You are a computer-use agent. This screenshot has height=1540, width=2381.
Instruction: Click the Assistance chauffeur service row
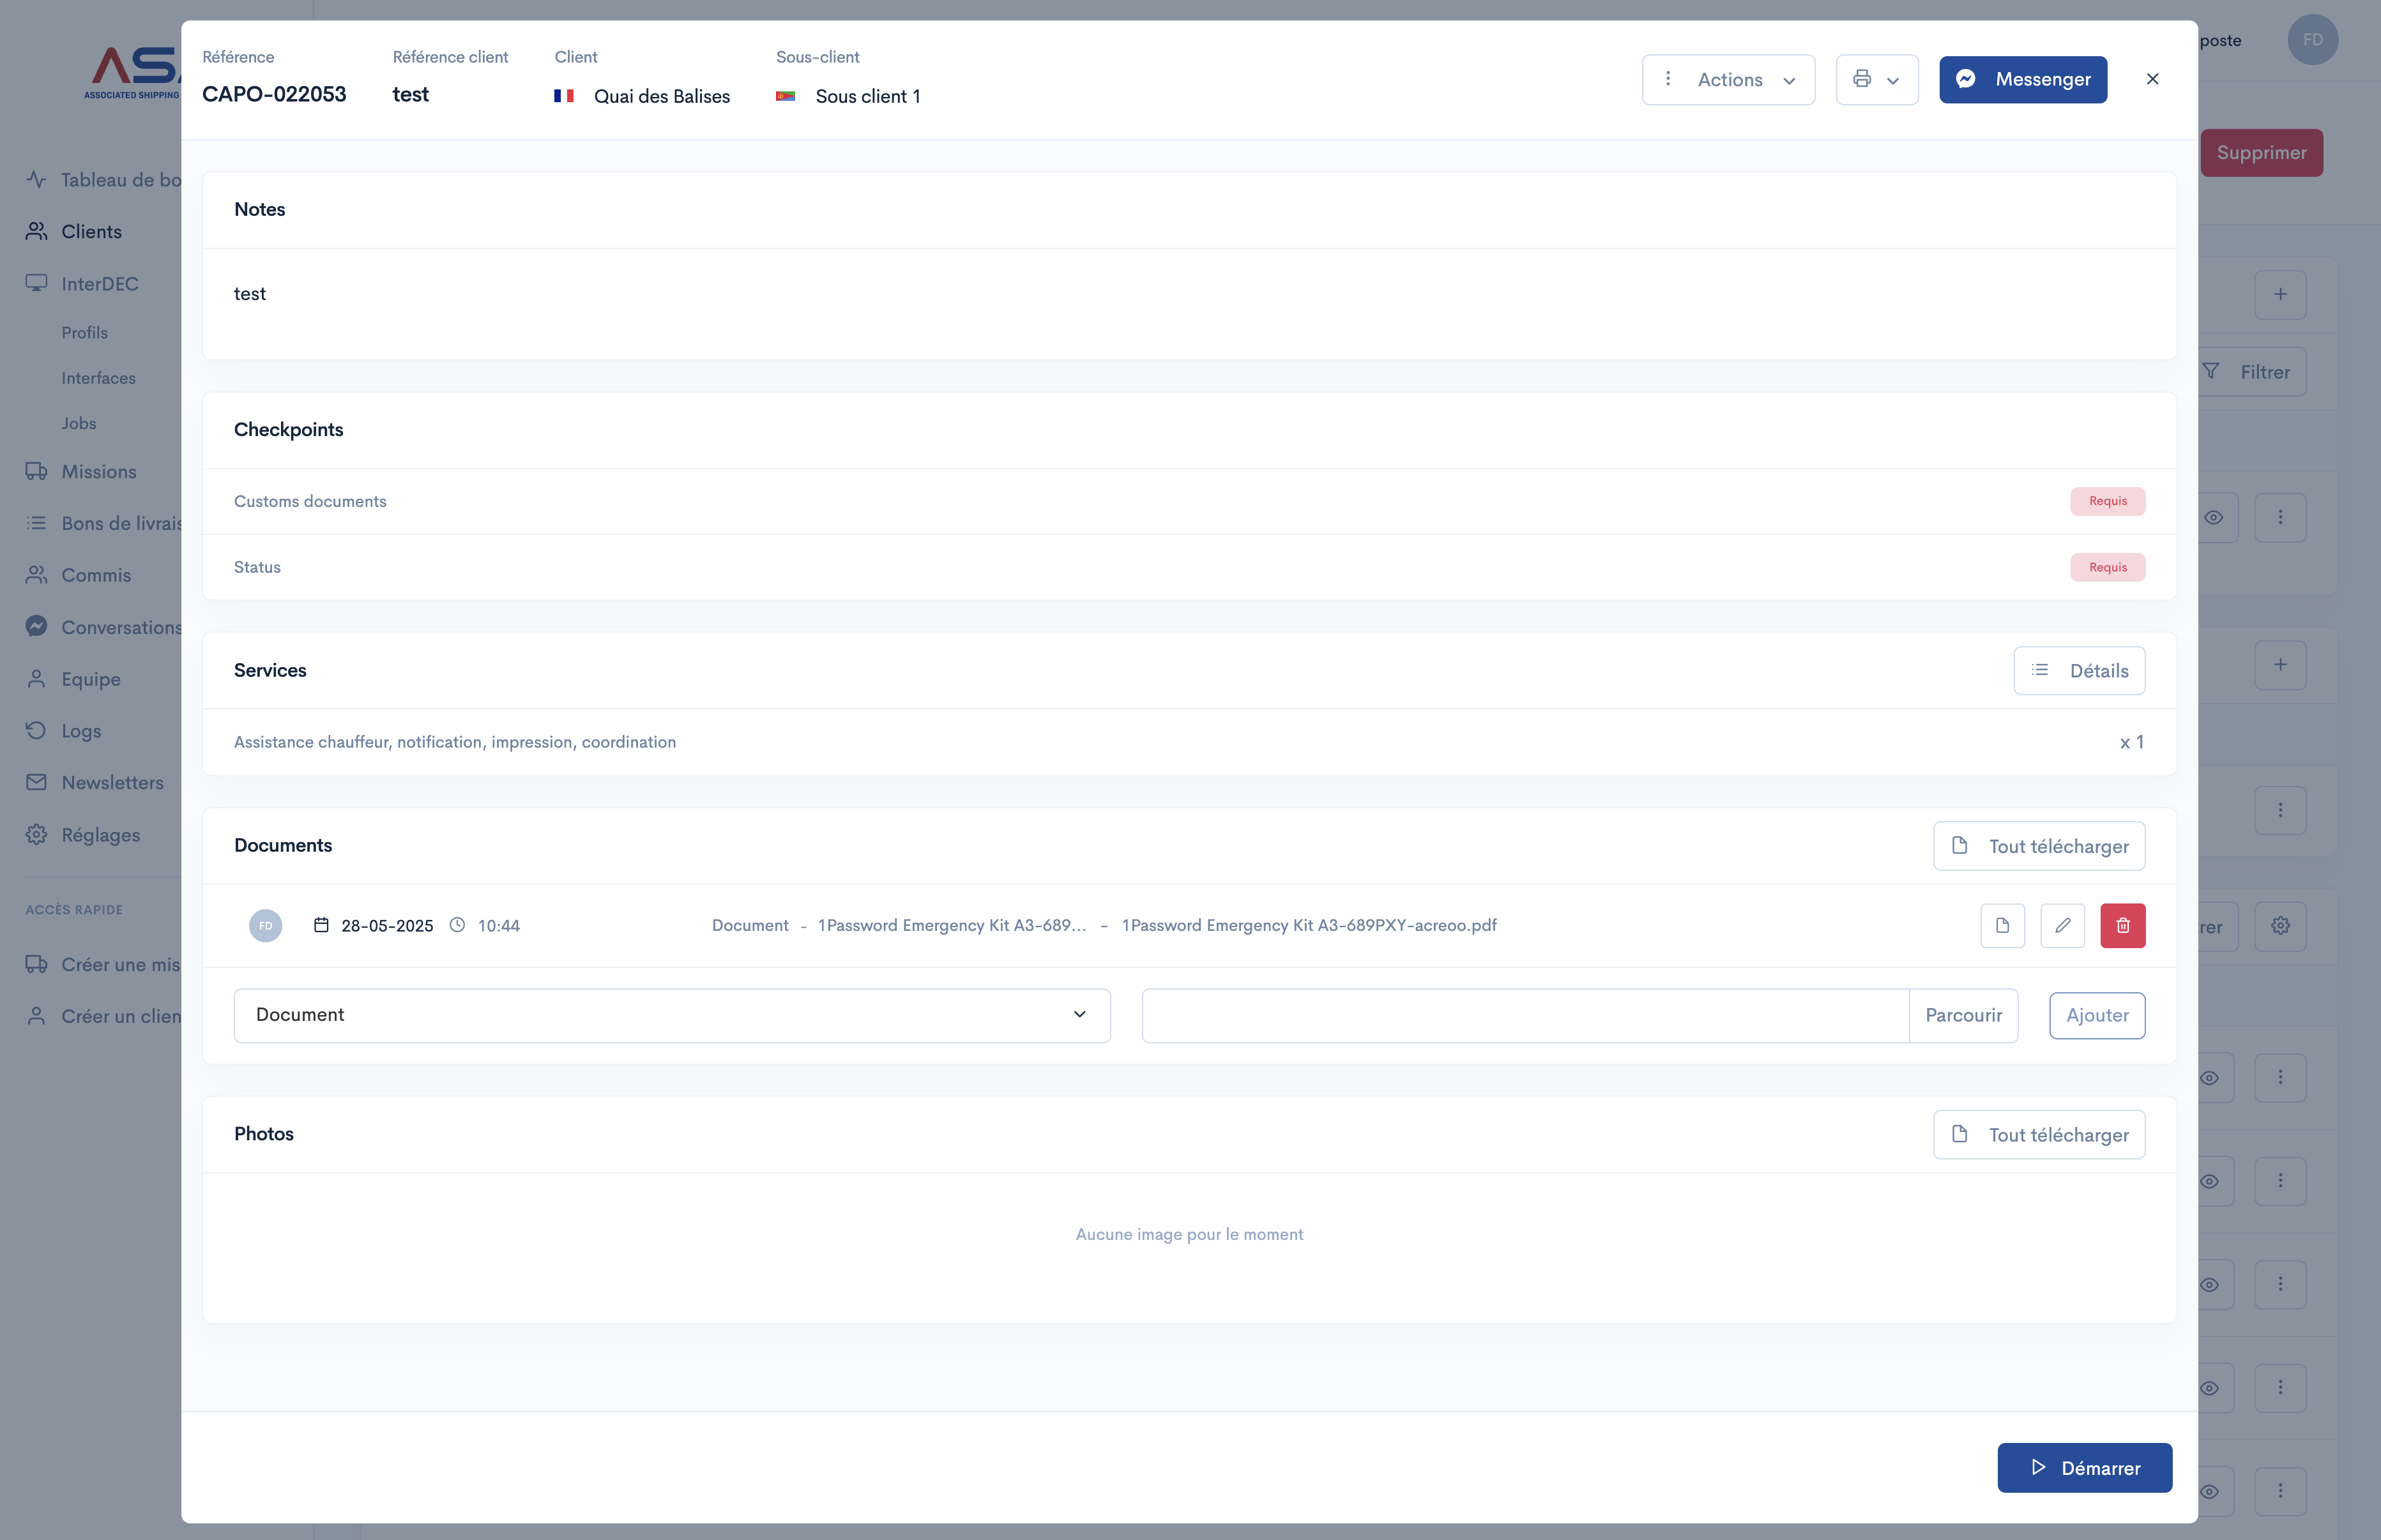(x=1189, y=742)
